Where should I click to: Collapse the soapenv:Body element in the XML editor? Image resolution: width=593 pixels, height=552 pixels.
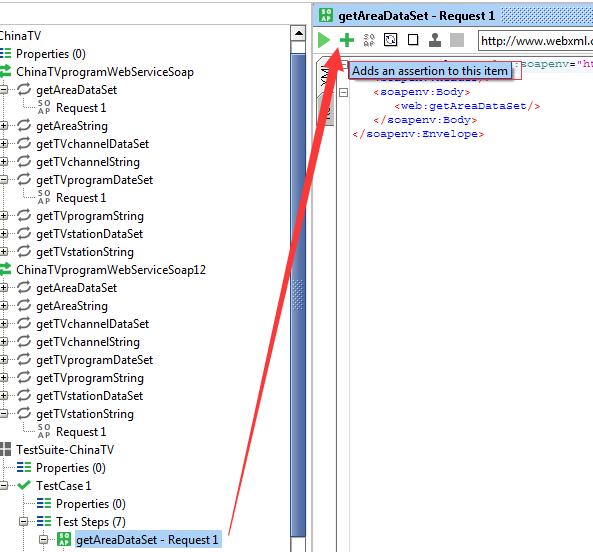point(343,92)
